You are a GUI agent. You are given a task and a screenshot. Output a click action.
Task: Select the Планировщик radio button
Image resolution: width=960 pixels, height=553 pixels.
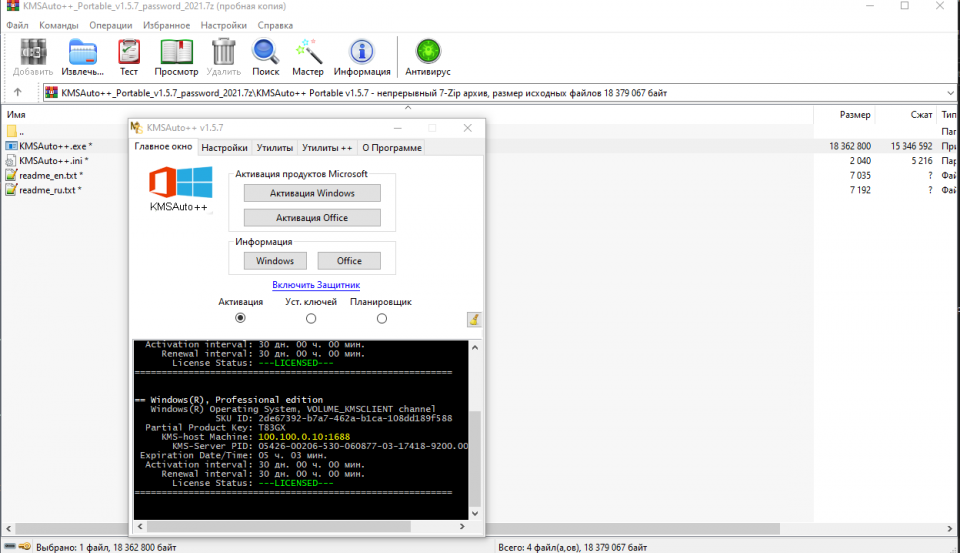pos(381,318)
